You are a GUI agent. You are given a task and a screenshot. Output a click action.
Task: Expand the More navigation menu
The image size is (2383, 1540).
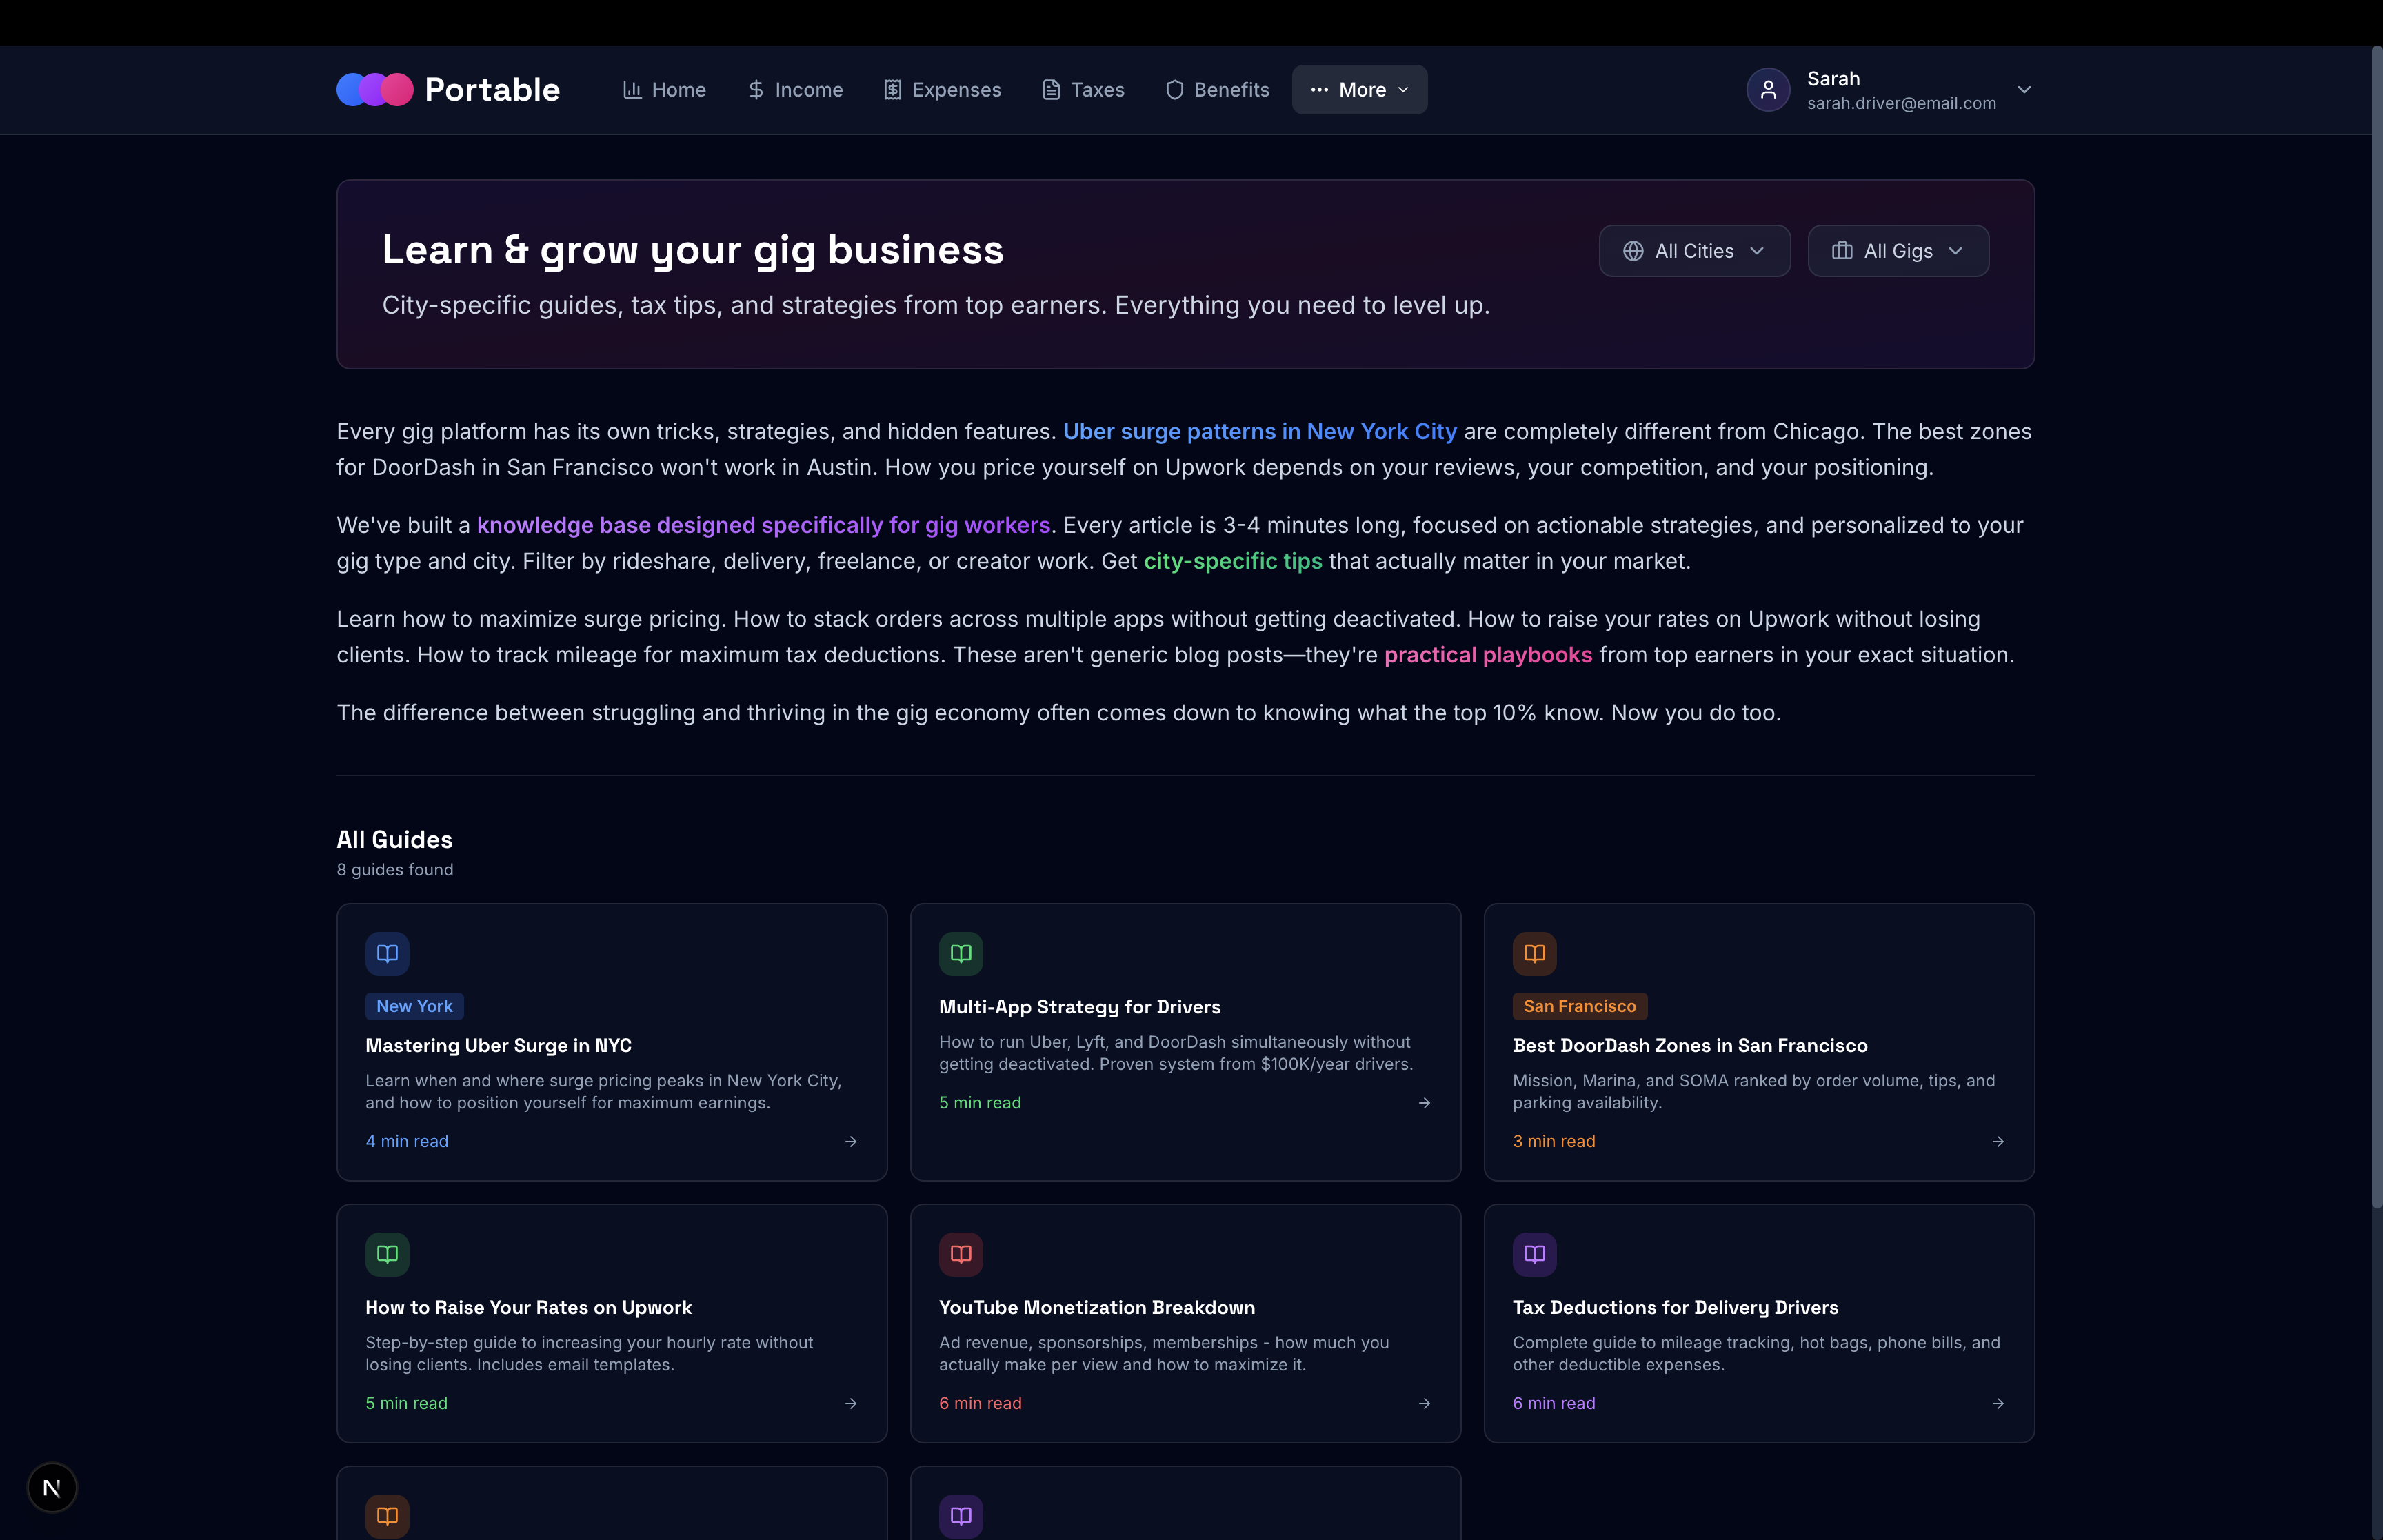click(1359, 90)
